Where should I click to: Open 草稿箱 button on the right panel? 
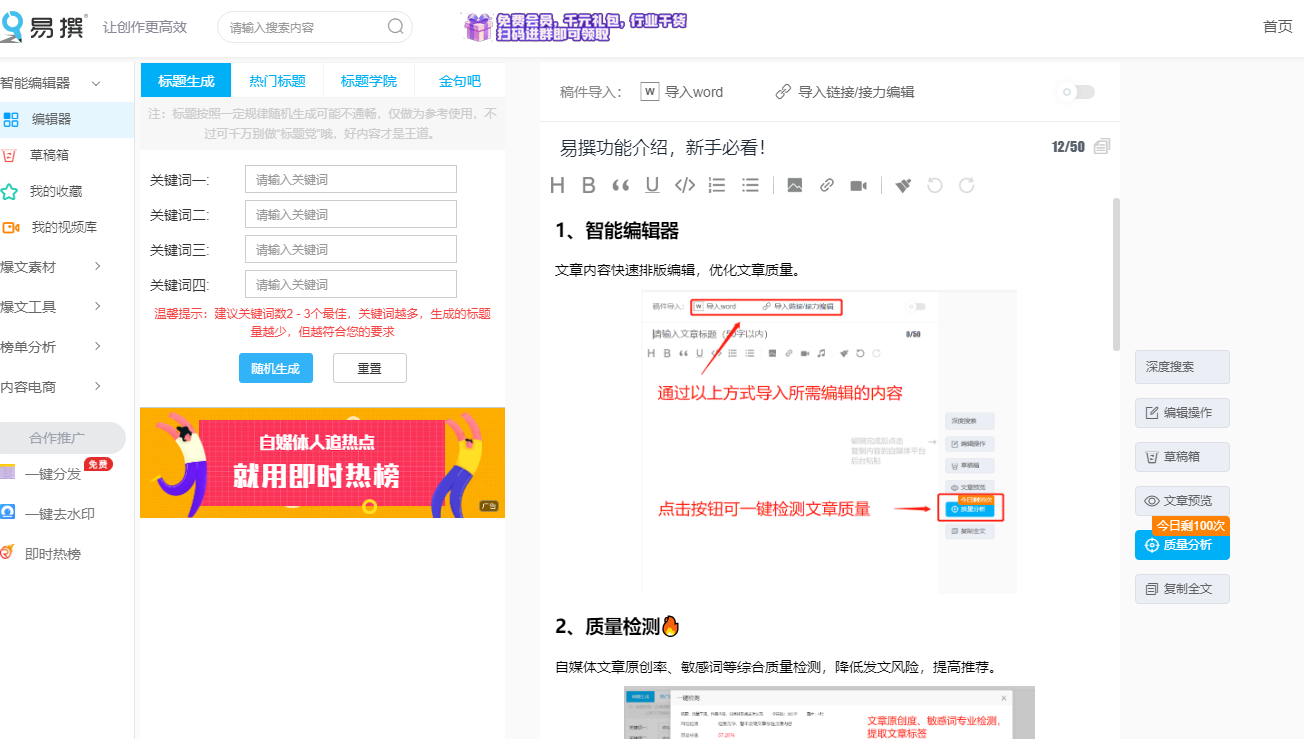[1182, 457]
